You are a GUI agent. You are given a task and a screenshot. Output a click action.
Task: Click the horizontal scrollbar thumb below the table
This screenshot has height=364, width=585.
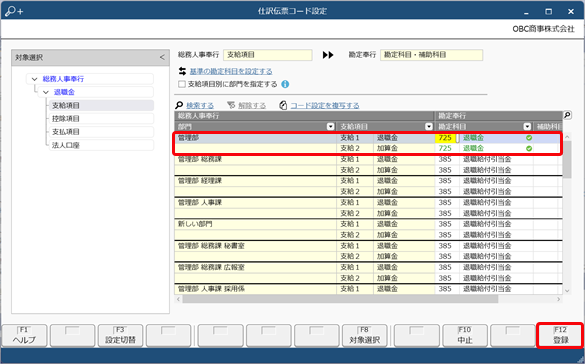coord(340,299)
